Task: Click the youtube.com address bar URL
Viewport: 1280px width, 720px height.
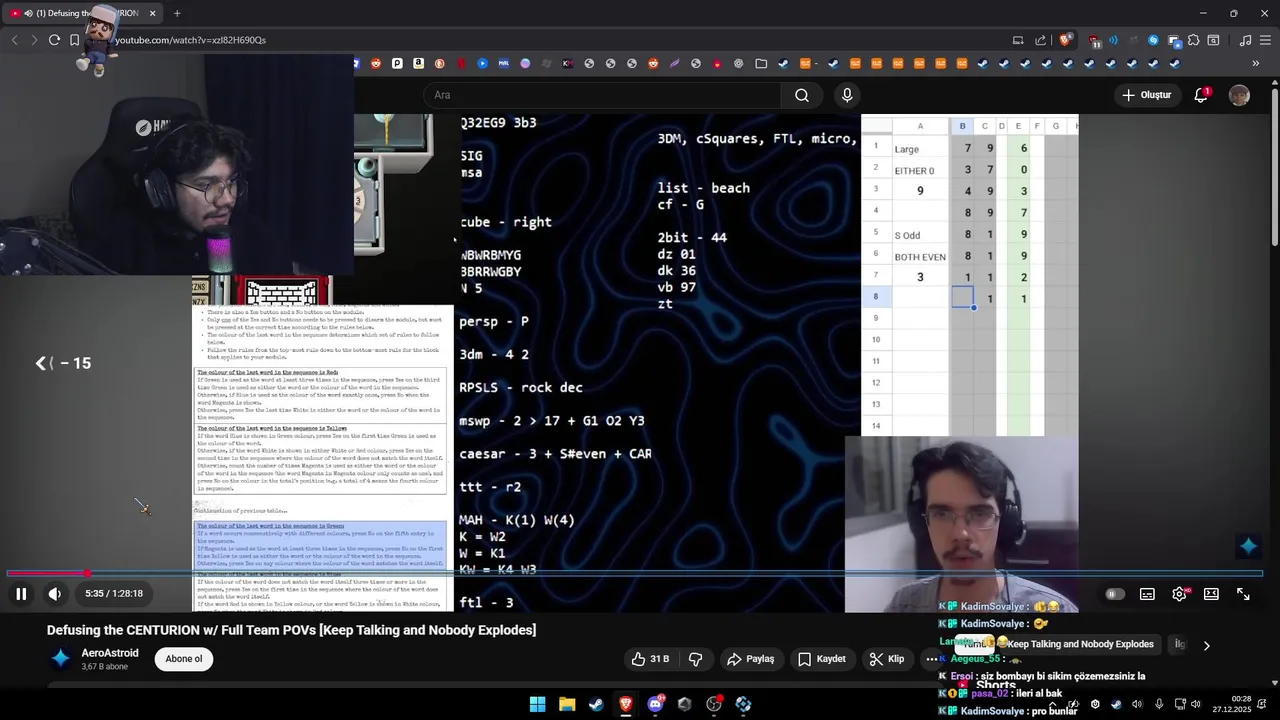Action: [190, 40]
